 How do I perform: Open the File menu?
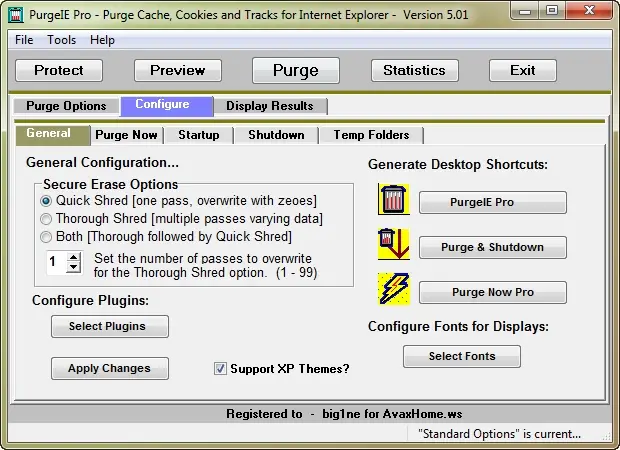point(24,40)
